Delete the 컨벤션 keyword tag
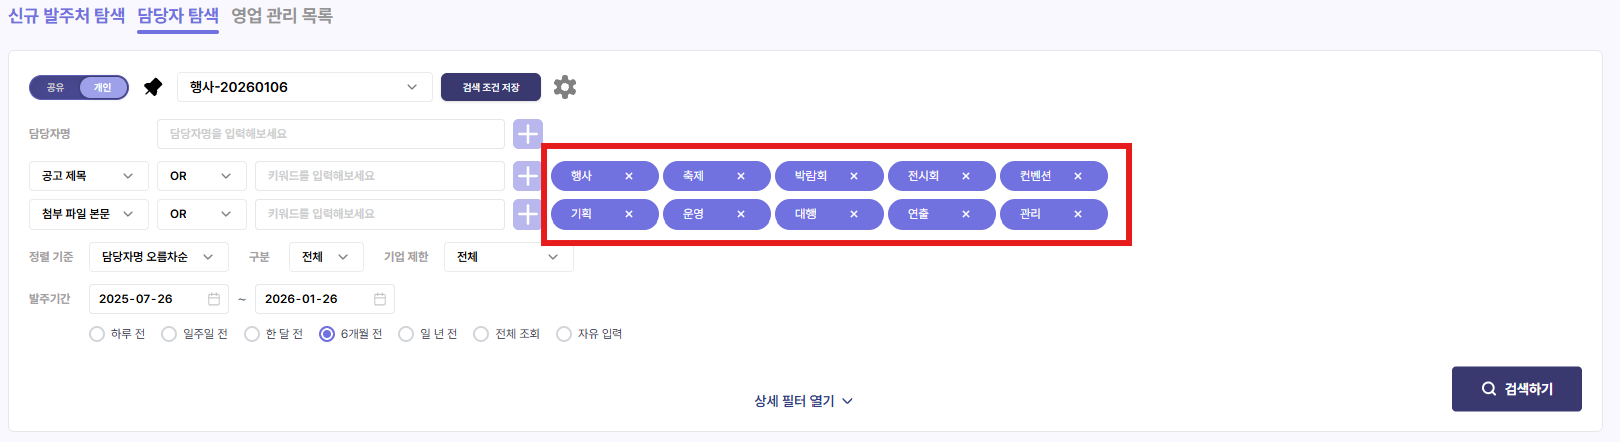This screenshot has height=442, width=1620. [x=1078, y=176]
